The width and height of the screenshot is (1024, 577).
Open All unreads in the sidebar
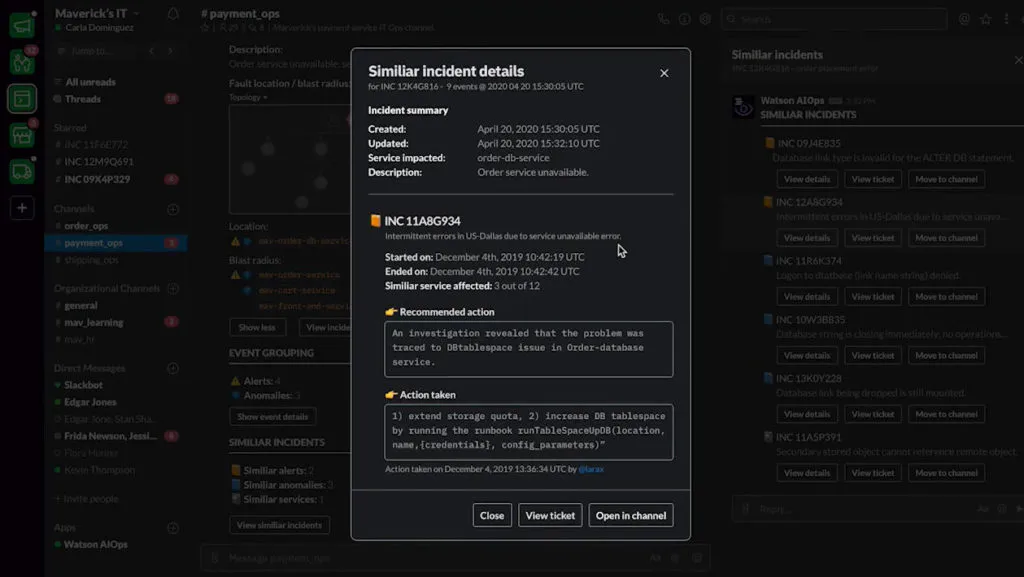point(90,82)
